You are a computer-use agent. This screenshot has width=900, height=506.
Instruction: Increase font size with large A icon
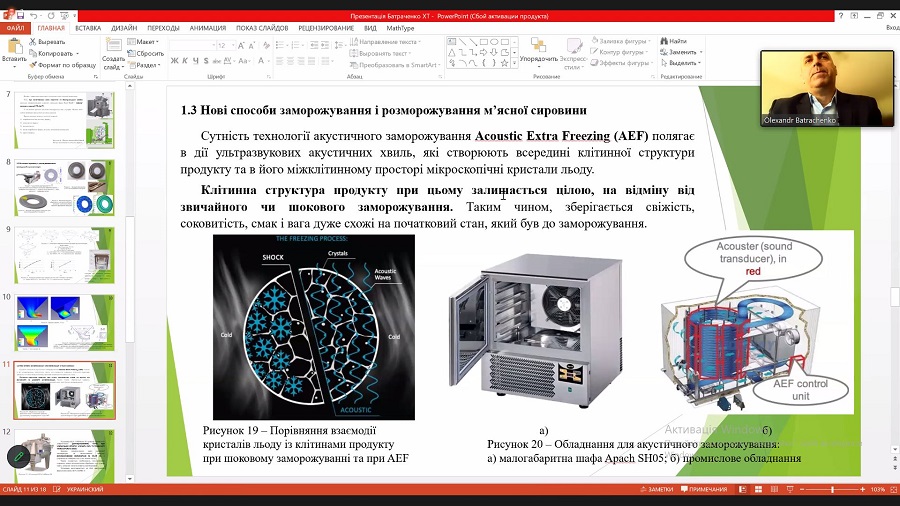tap(242, 45)
